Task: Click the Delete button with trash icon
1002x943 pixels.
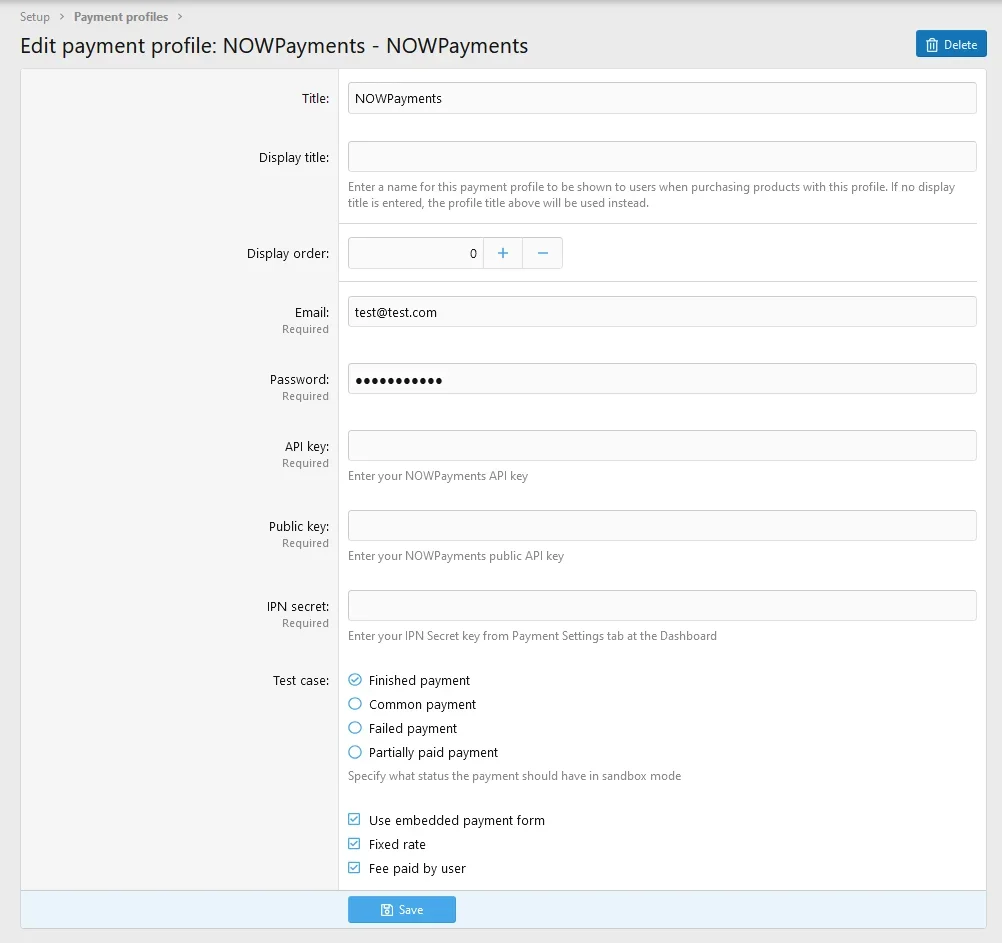Action: coord(950,44)
